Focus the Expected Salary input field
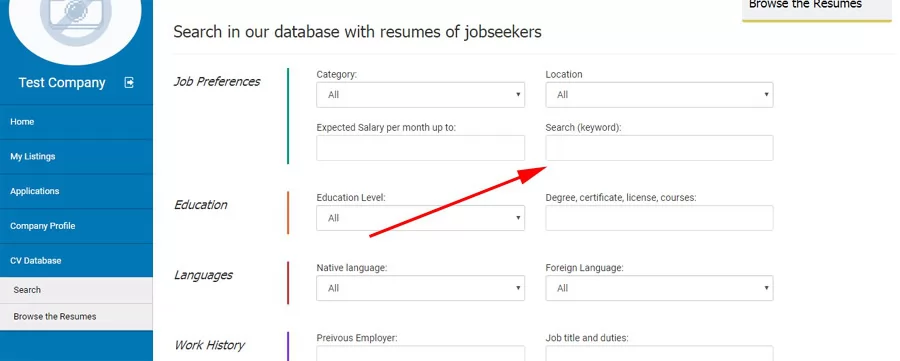Image resolution: width=900 pixels, height=361 pixels. (420, 148)
